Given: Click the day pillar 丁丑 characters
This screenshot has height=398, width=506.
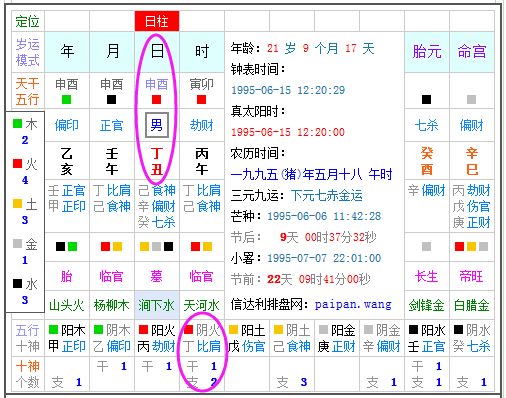Looking at the screenshot, I should point(157,161).
